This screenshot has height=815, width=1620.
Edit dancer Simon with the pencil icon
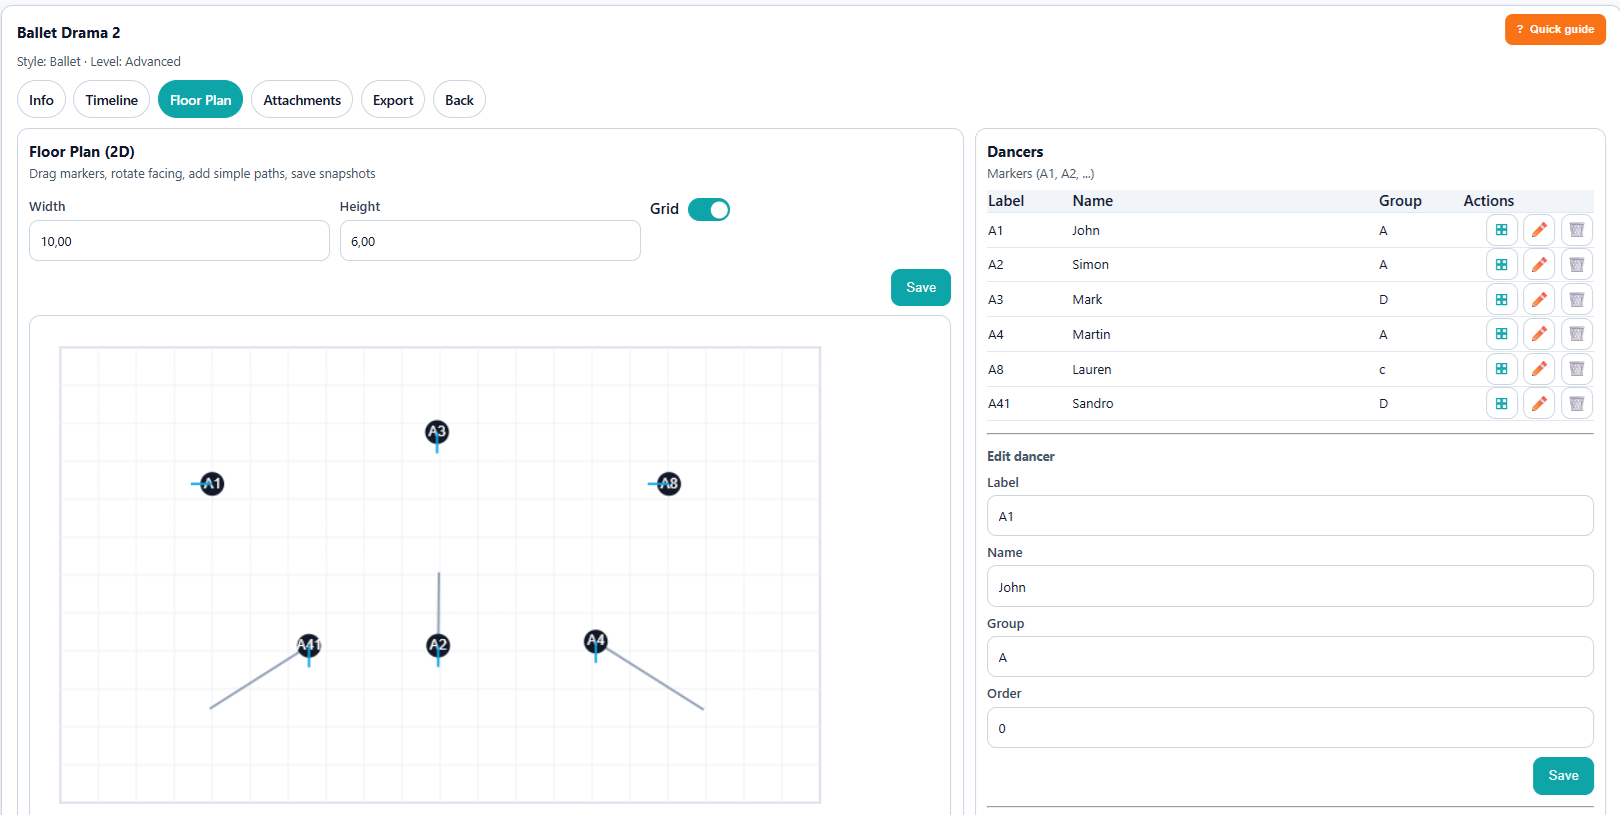(x=1539, y=265)
